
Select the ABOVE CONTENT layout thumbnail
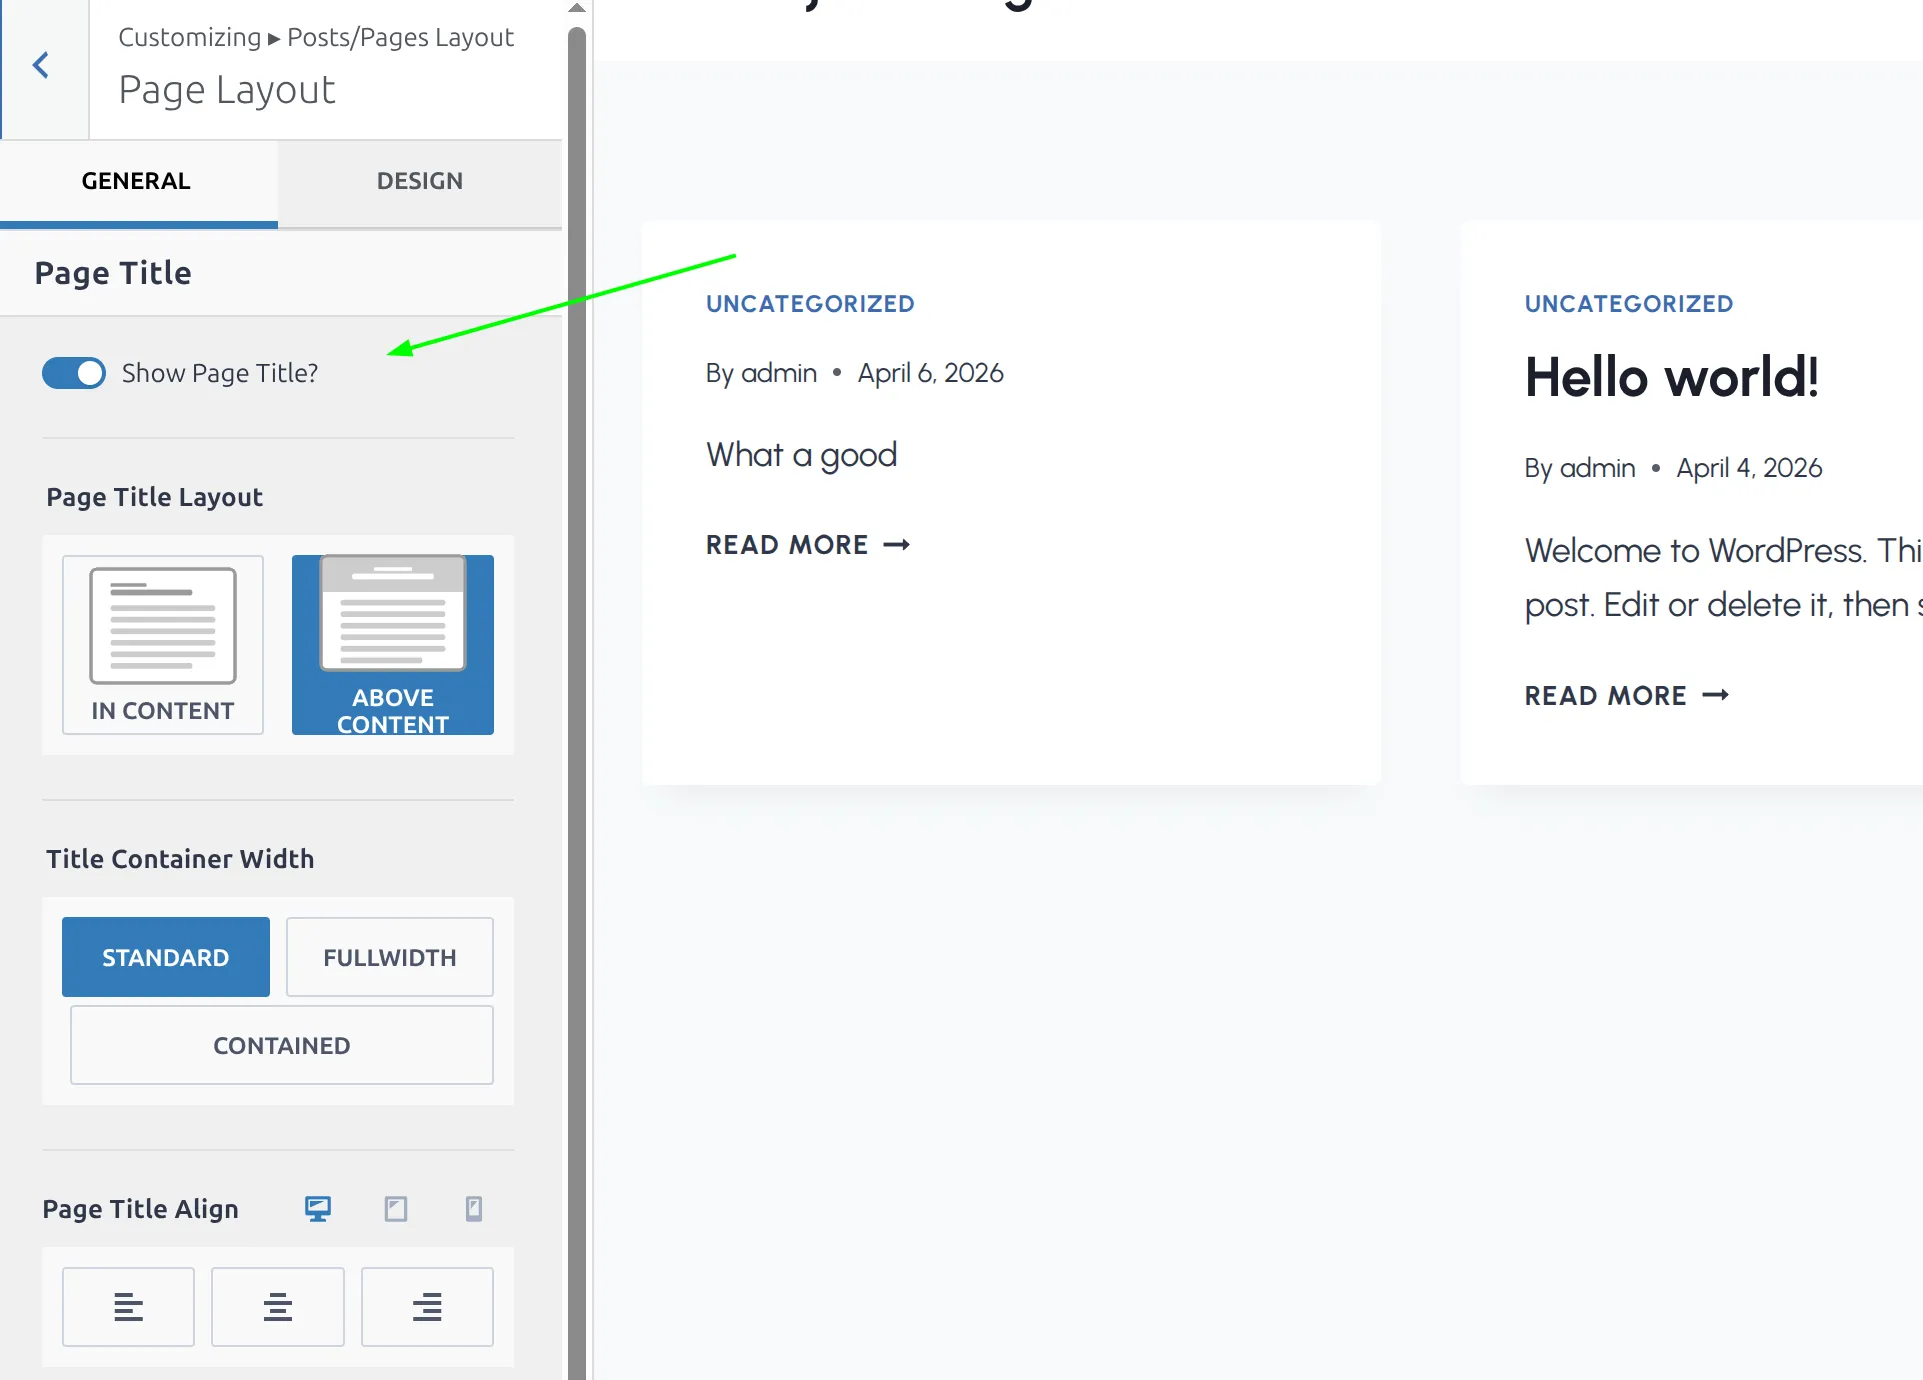pyautogui.click(x=392, y=645)
